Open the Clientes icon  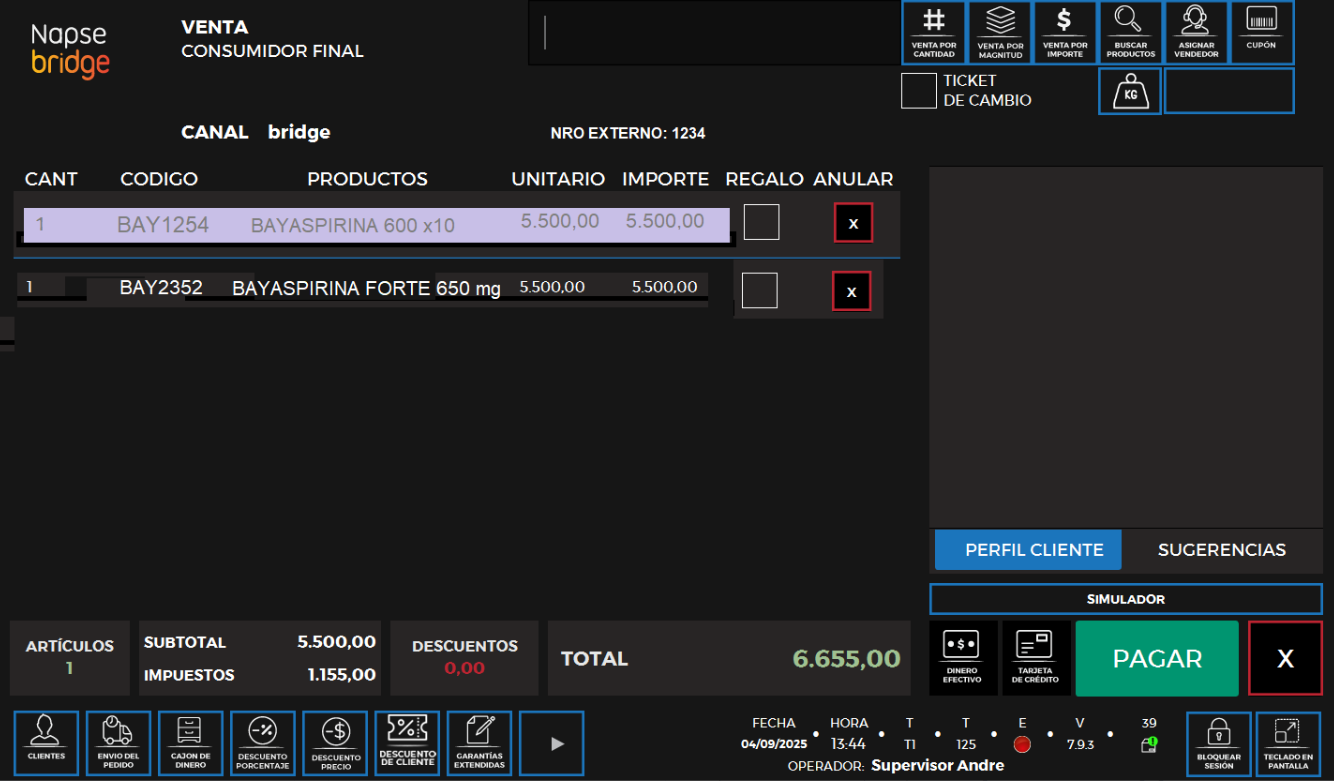click(46, 743)
